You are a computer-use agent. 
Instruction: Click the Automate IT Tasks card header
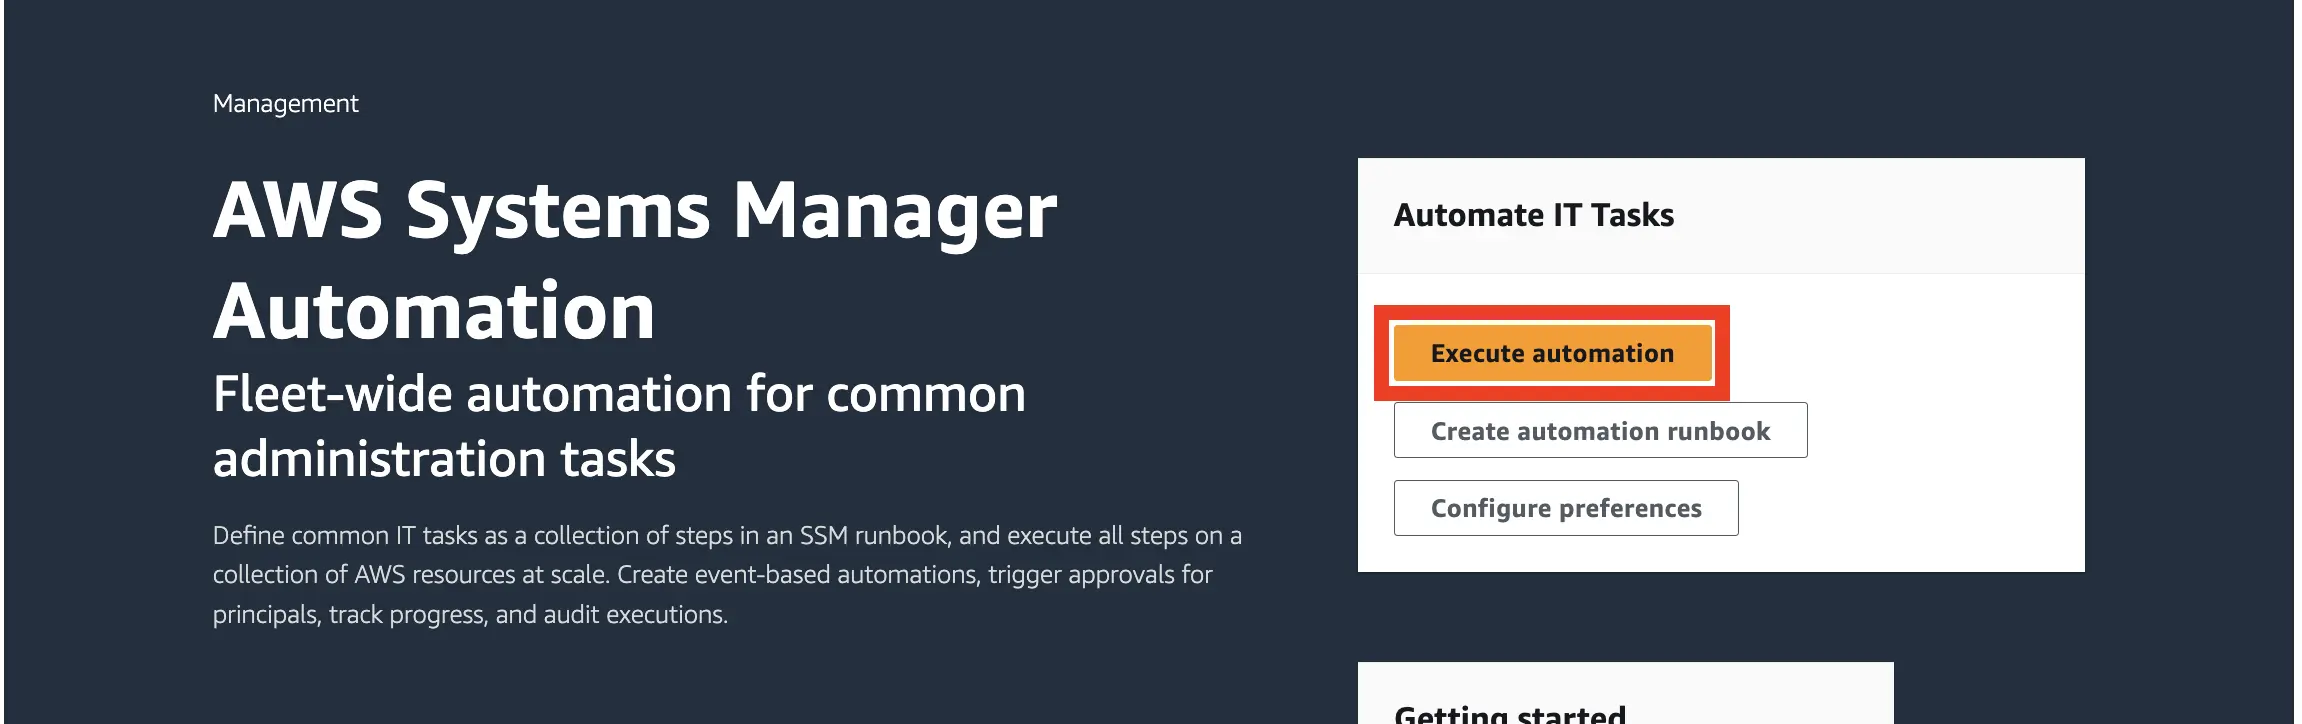(x=1535, y=214)
